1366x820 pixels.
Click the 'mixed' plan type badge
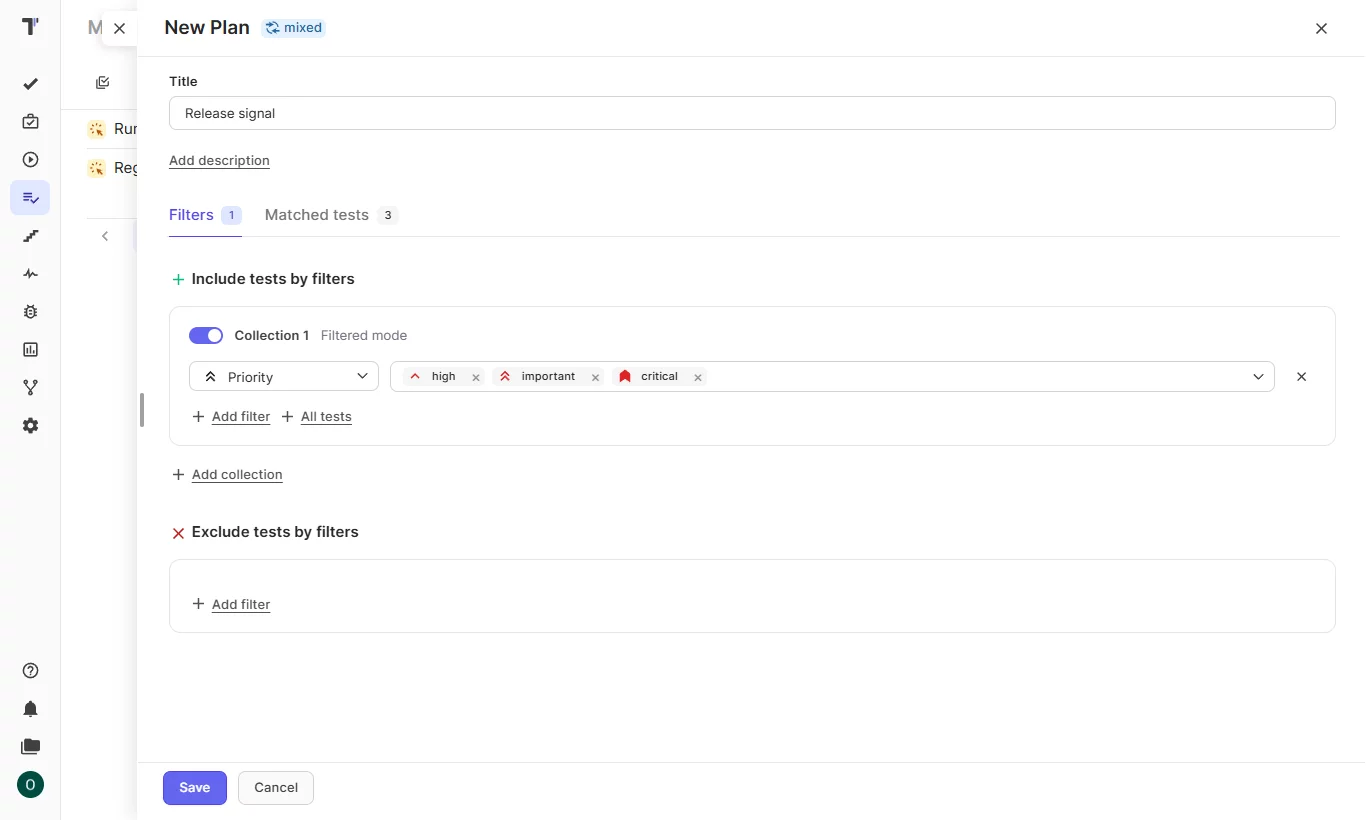pos(293,28)
